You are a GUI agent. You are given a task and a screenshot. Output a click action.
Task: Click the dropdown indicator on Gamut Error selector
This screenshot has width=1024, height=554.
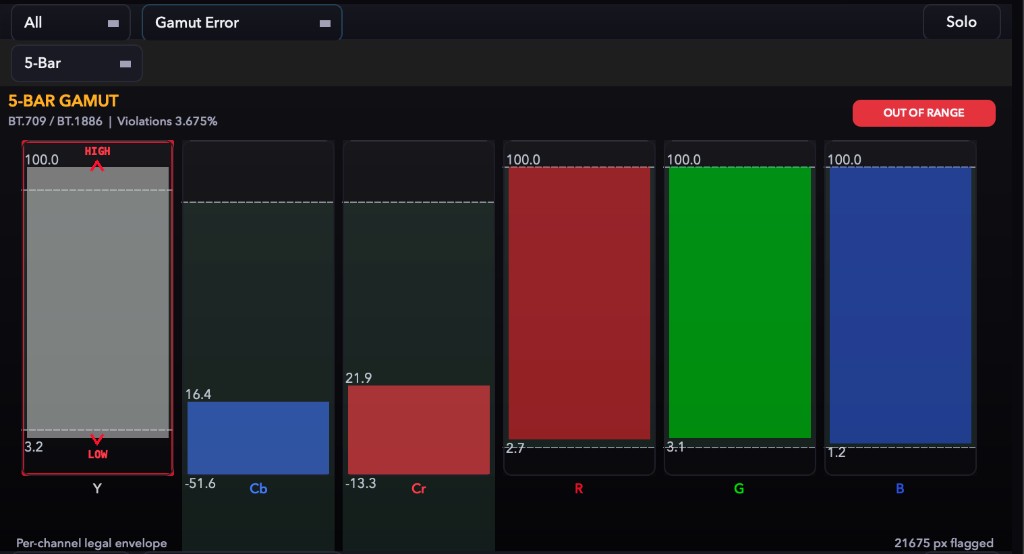coord(325,24)
